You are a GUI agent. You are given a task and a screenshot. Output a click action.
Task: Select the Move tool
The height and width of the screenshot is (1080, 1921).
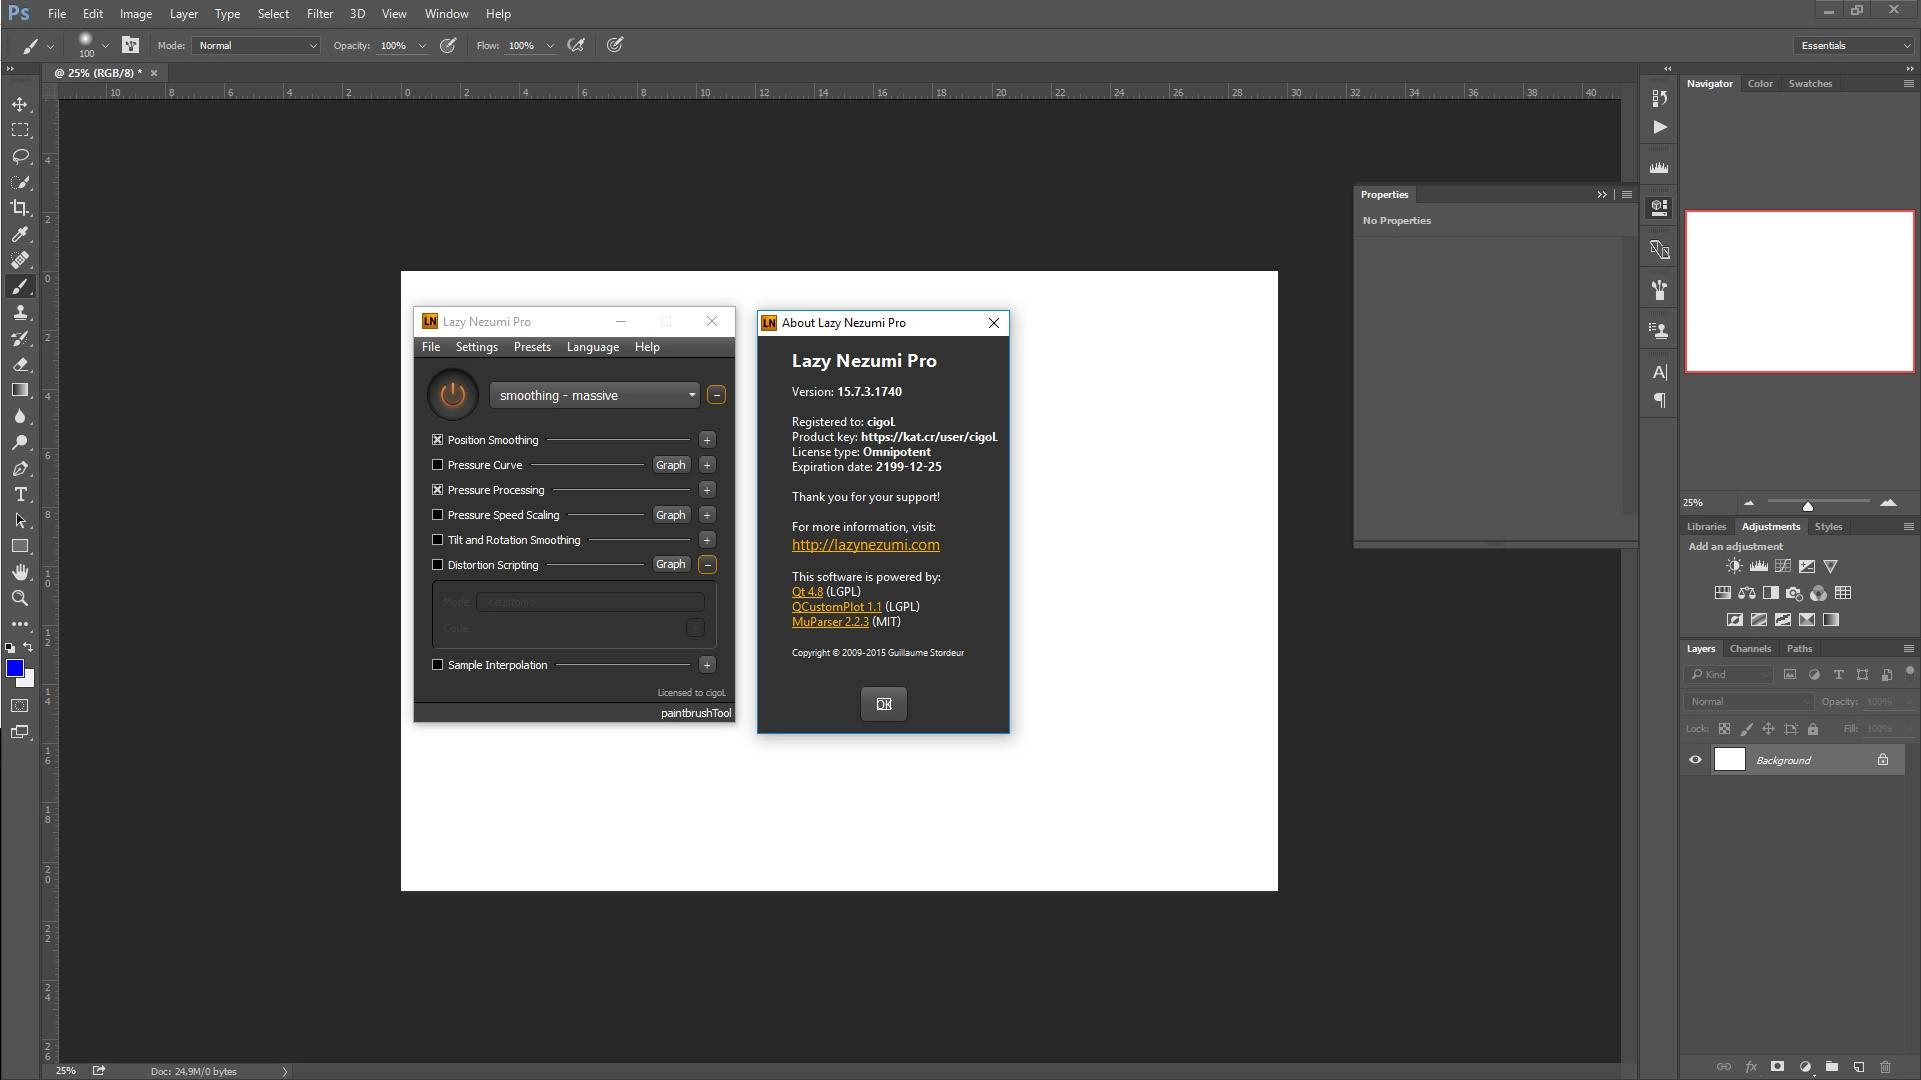pos(20,104)
